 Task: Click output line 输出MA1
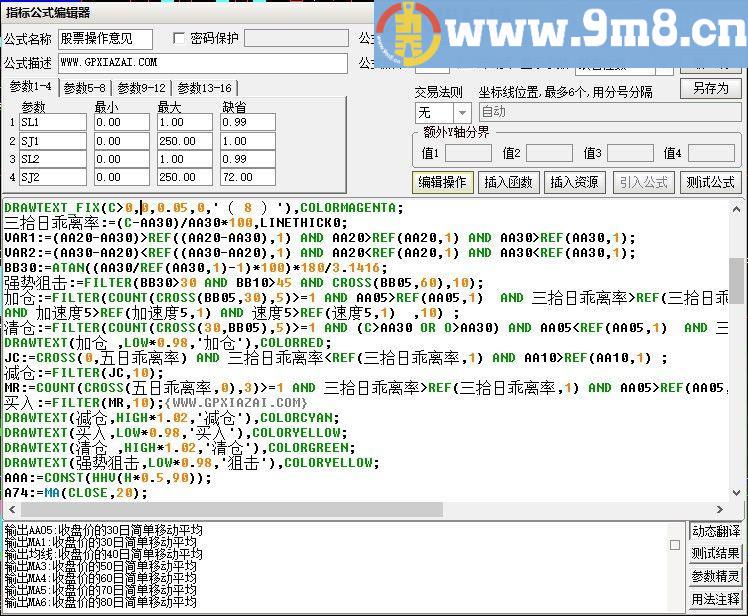(x=101, y=542)
